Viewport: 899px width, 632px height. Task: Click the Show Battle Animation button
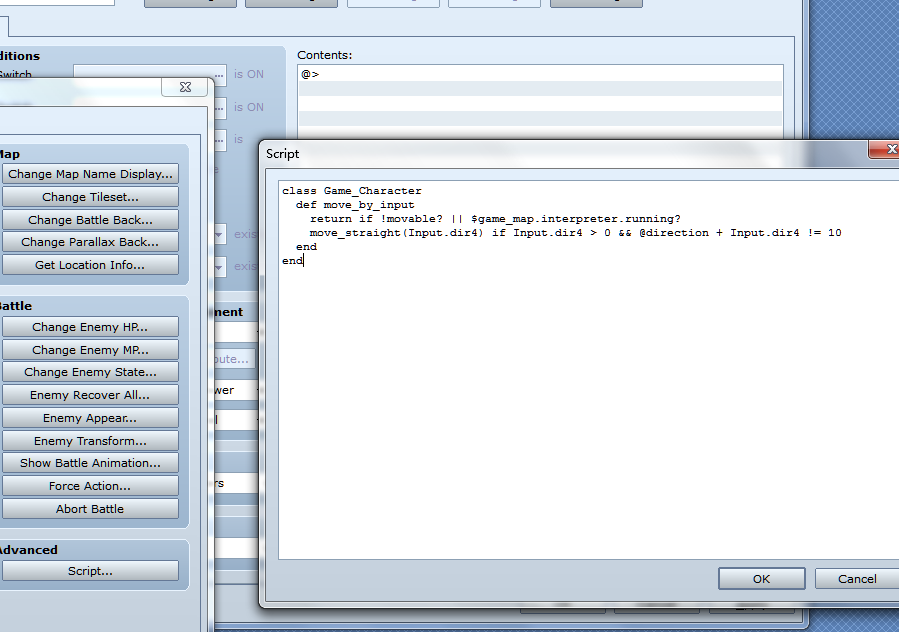pyautogui.click(x=90, y=463)
